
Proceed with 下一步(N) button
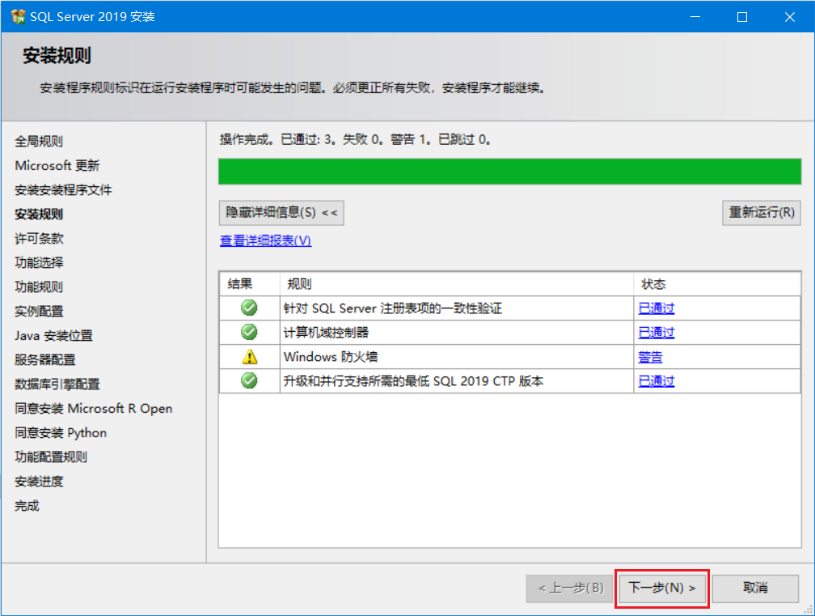(x=662, y=588)
